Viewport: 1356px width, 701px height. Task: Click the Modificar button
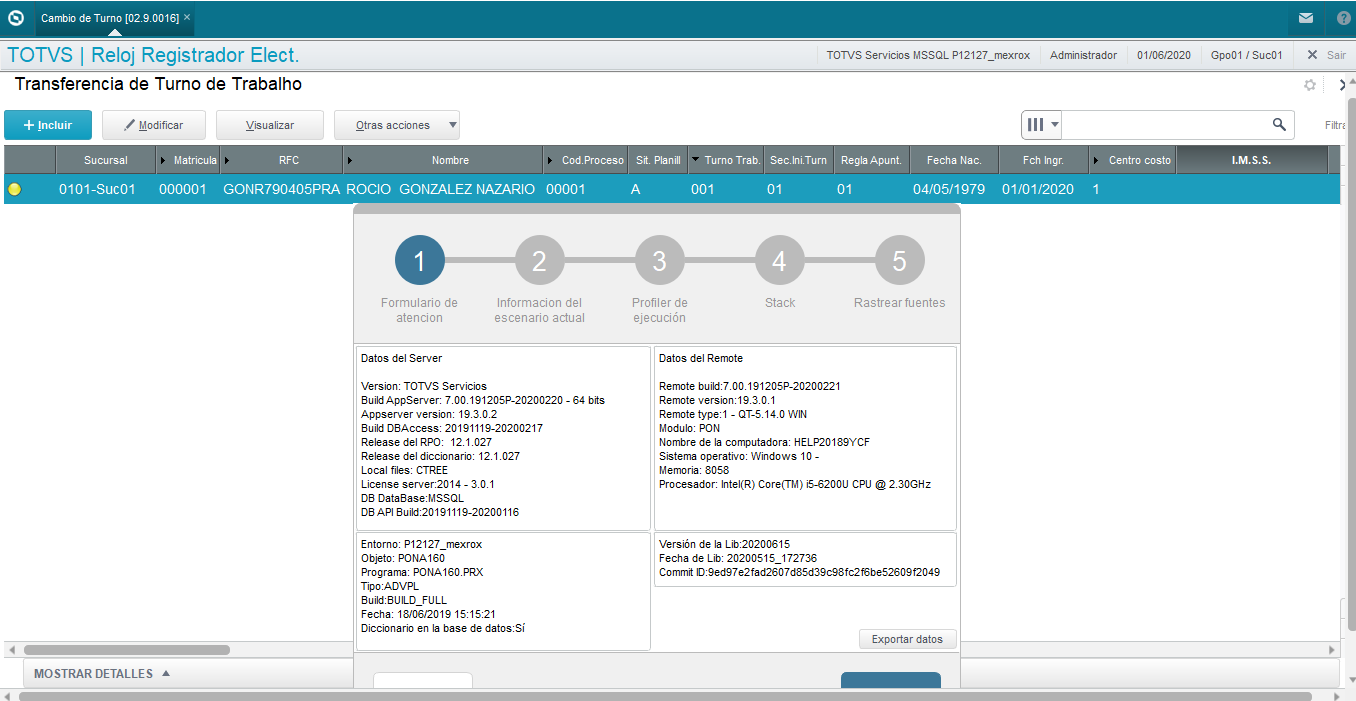(x=154, y=125)
